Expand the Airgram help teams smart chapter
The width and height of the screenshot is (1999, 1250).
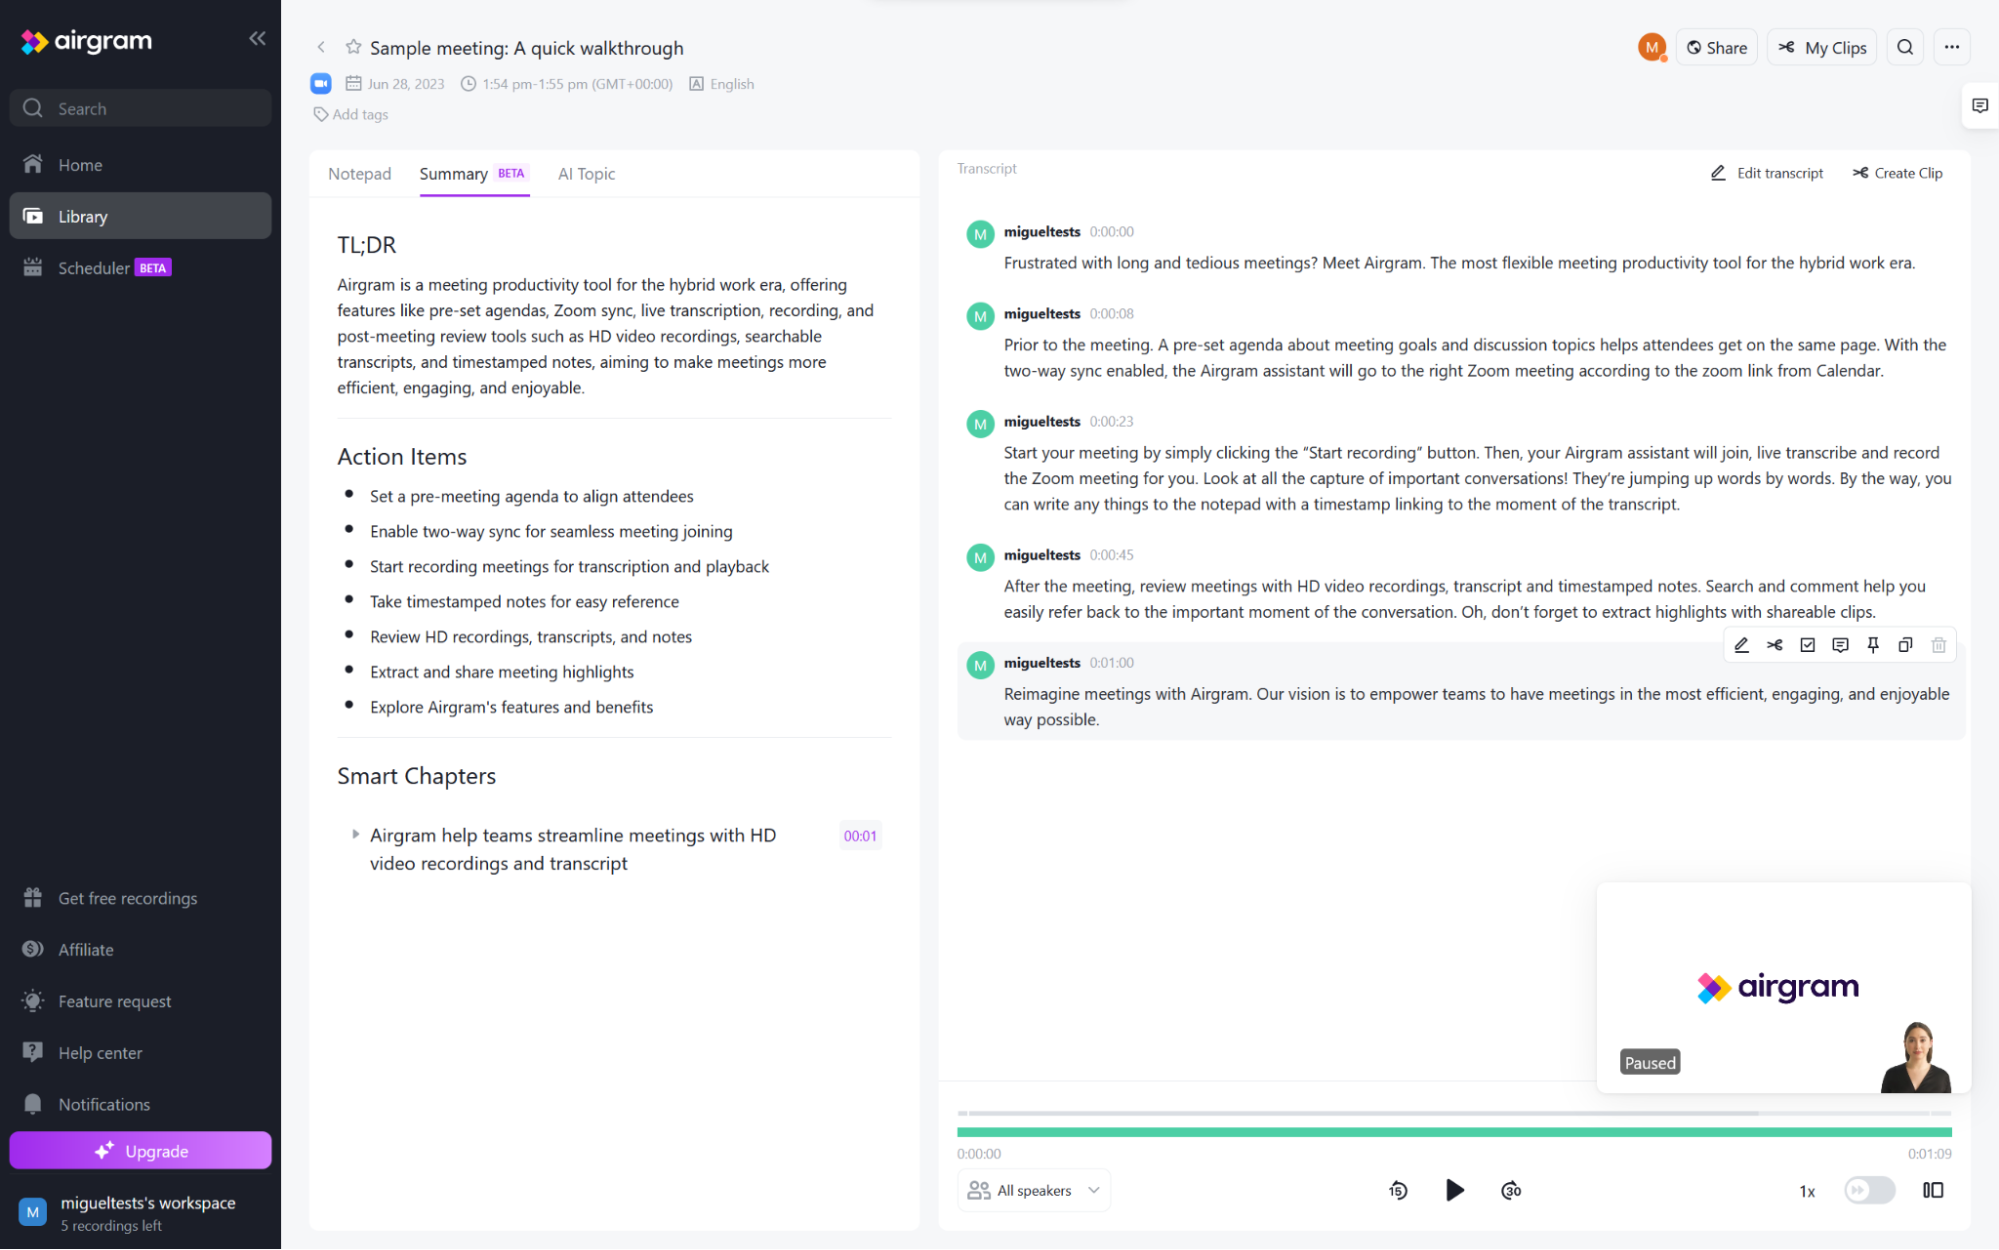(x=355, y=834)
